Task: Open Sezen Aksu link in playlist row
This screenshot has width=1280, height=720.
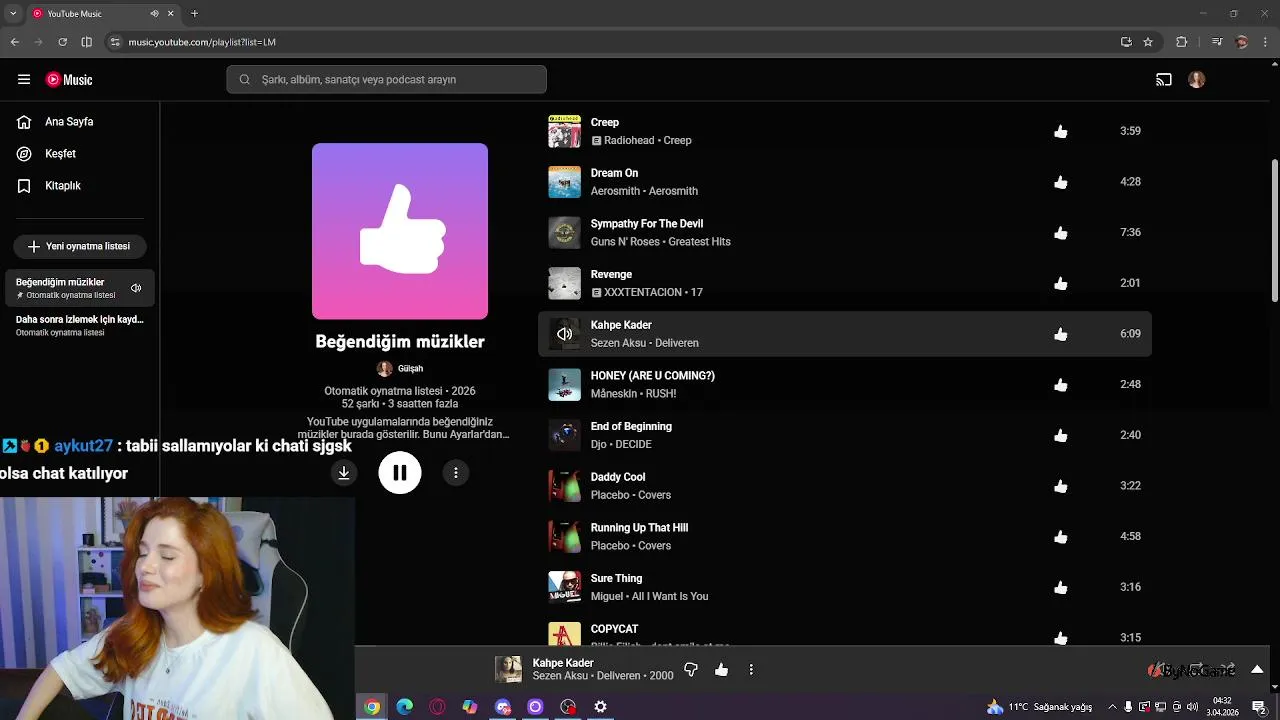Action: tap(617, 343)
